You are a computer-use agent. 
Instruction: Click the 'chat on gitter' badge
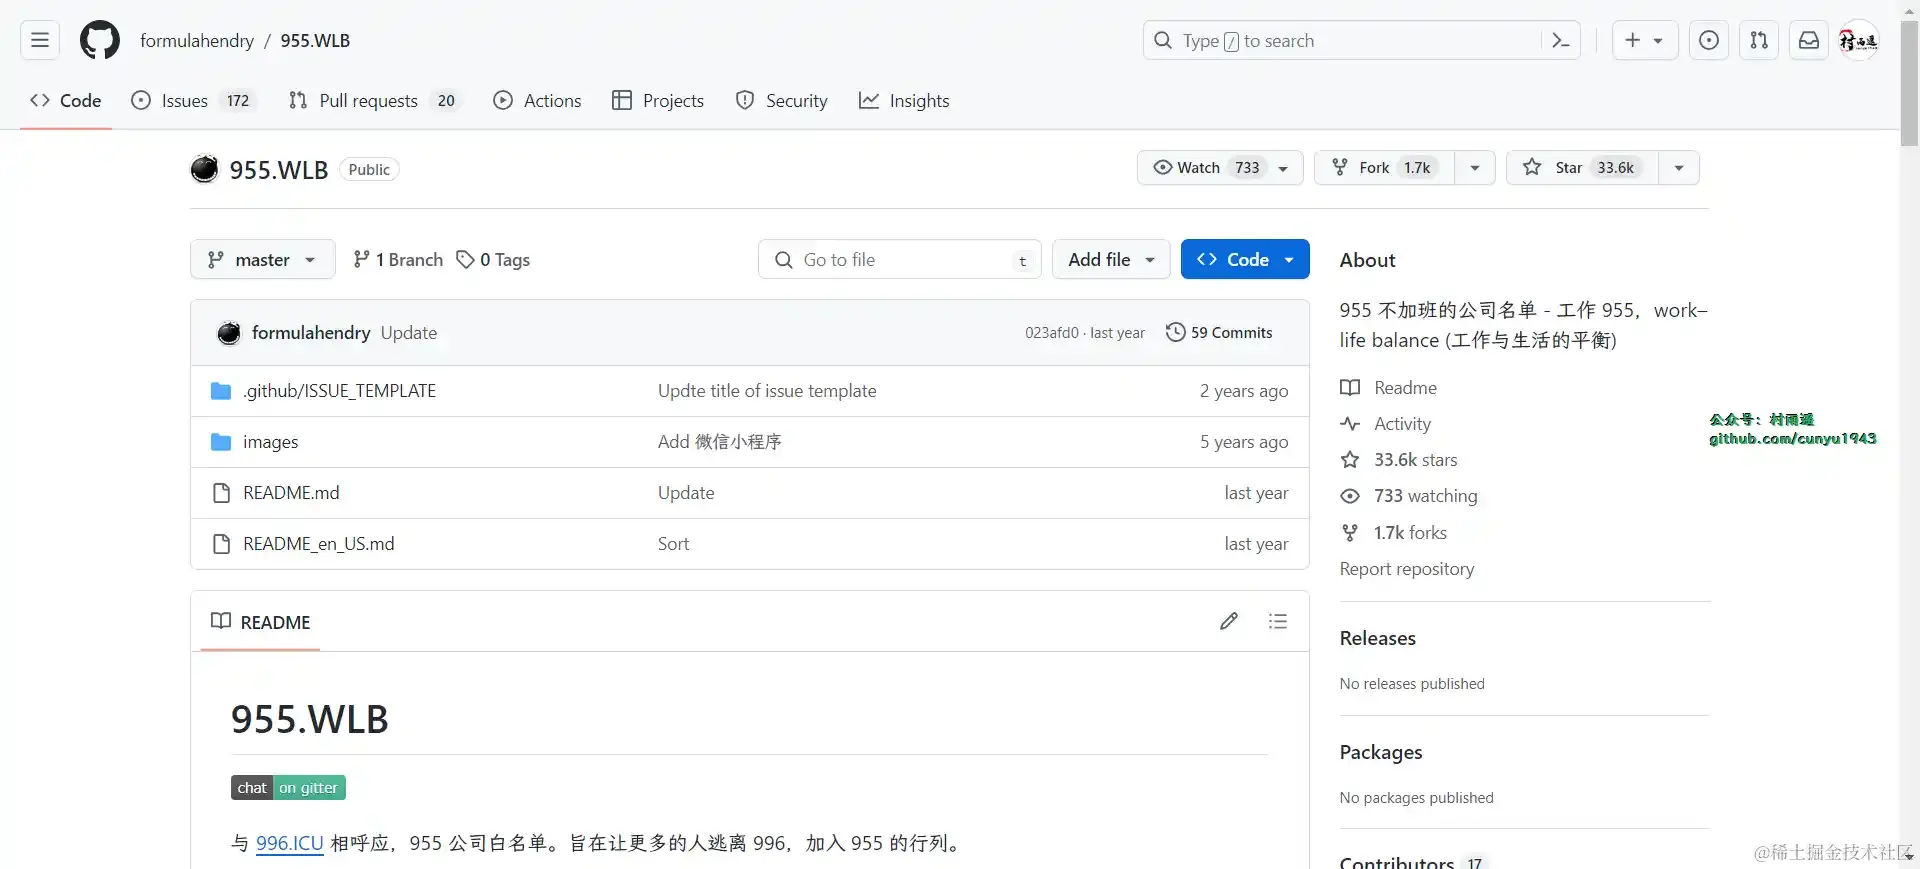click(x=288, y=788)
